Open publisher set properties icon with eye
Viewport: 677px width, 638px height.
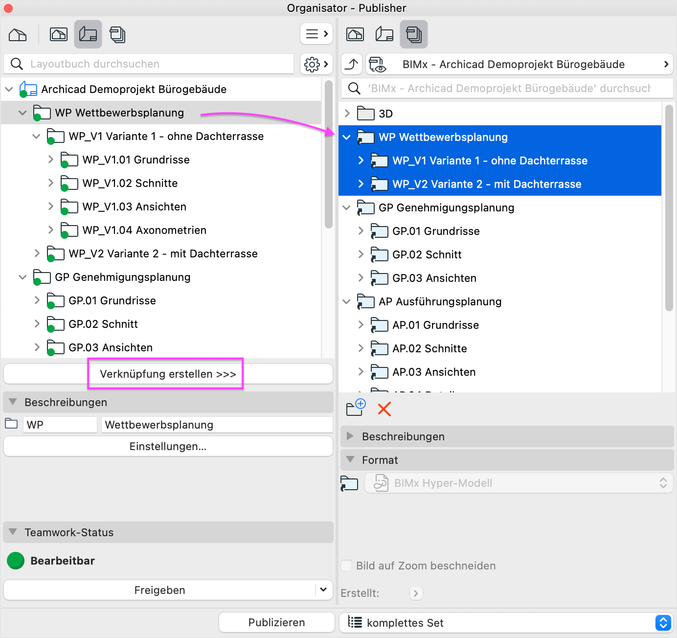click(x=377, y=64)
